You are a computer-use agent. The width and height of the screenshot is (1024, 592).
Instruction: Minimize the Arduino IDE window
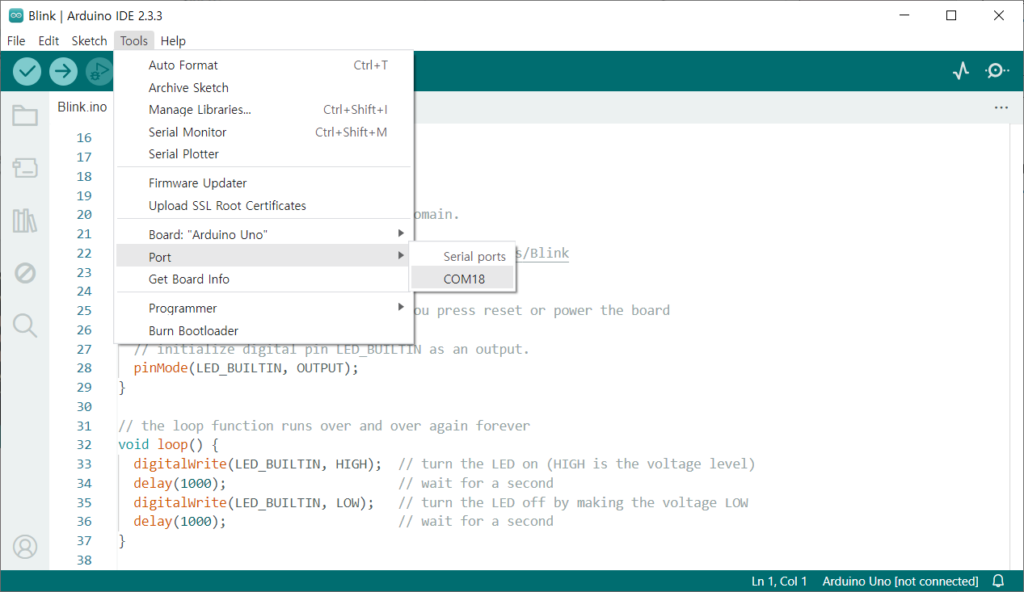904,15
